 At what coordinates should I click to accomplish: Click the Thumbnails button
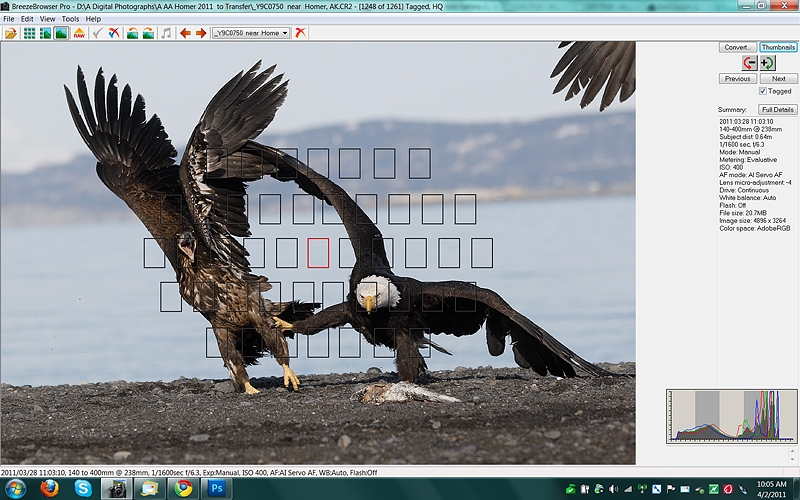tap(778, 47)
